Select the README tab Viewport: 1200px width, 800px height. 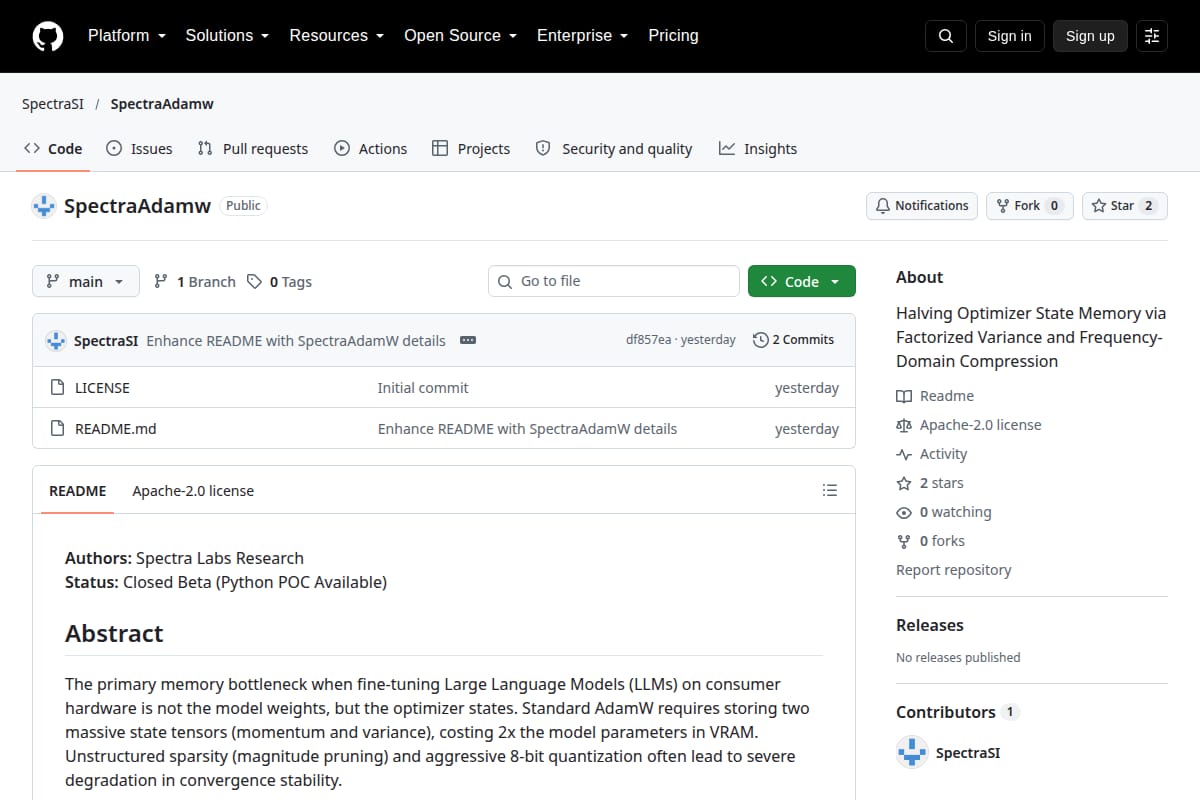click(78, 491)
